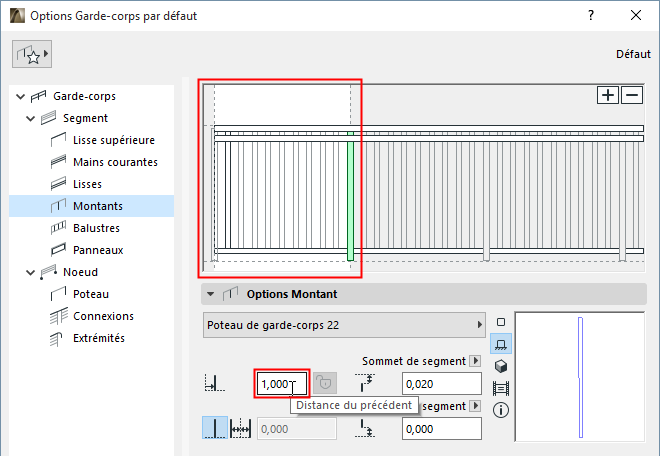Select the Segment tree item
This screenshot has height=456, width=660.
click(85, 118)
